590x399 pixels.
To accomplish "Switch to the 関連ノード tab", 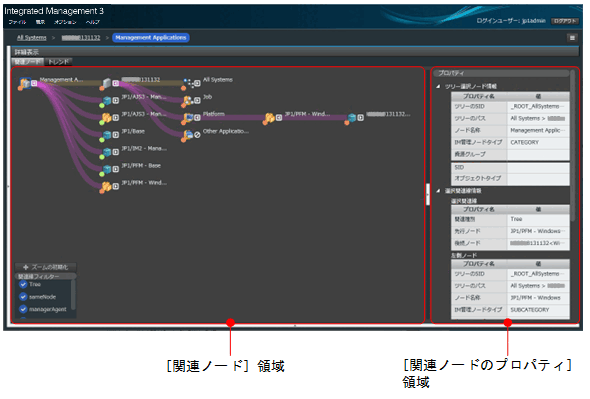I will click(28, 62).
